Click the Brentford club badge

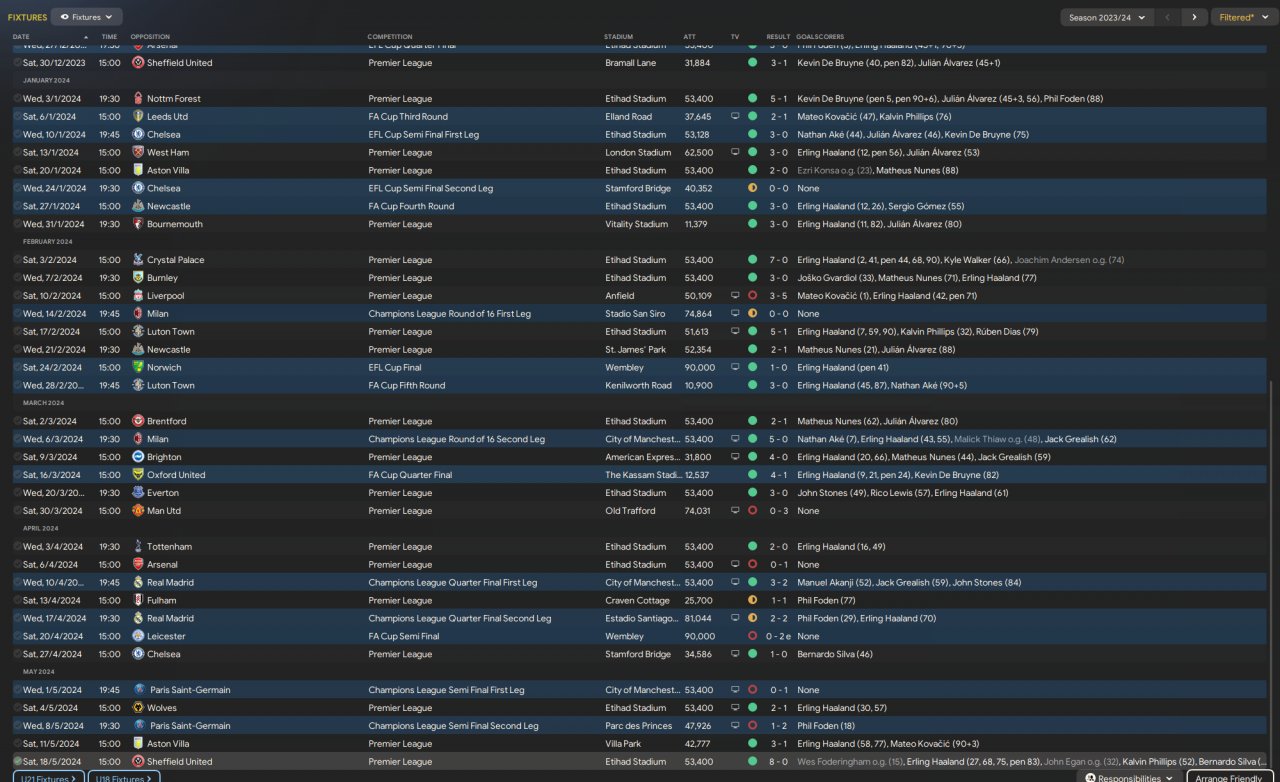(x=138, y=421)
